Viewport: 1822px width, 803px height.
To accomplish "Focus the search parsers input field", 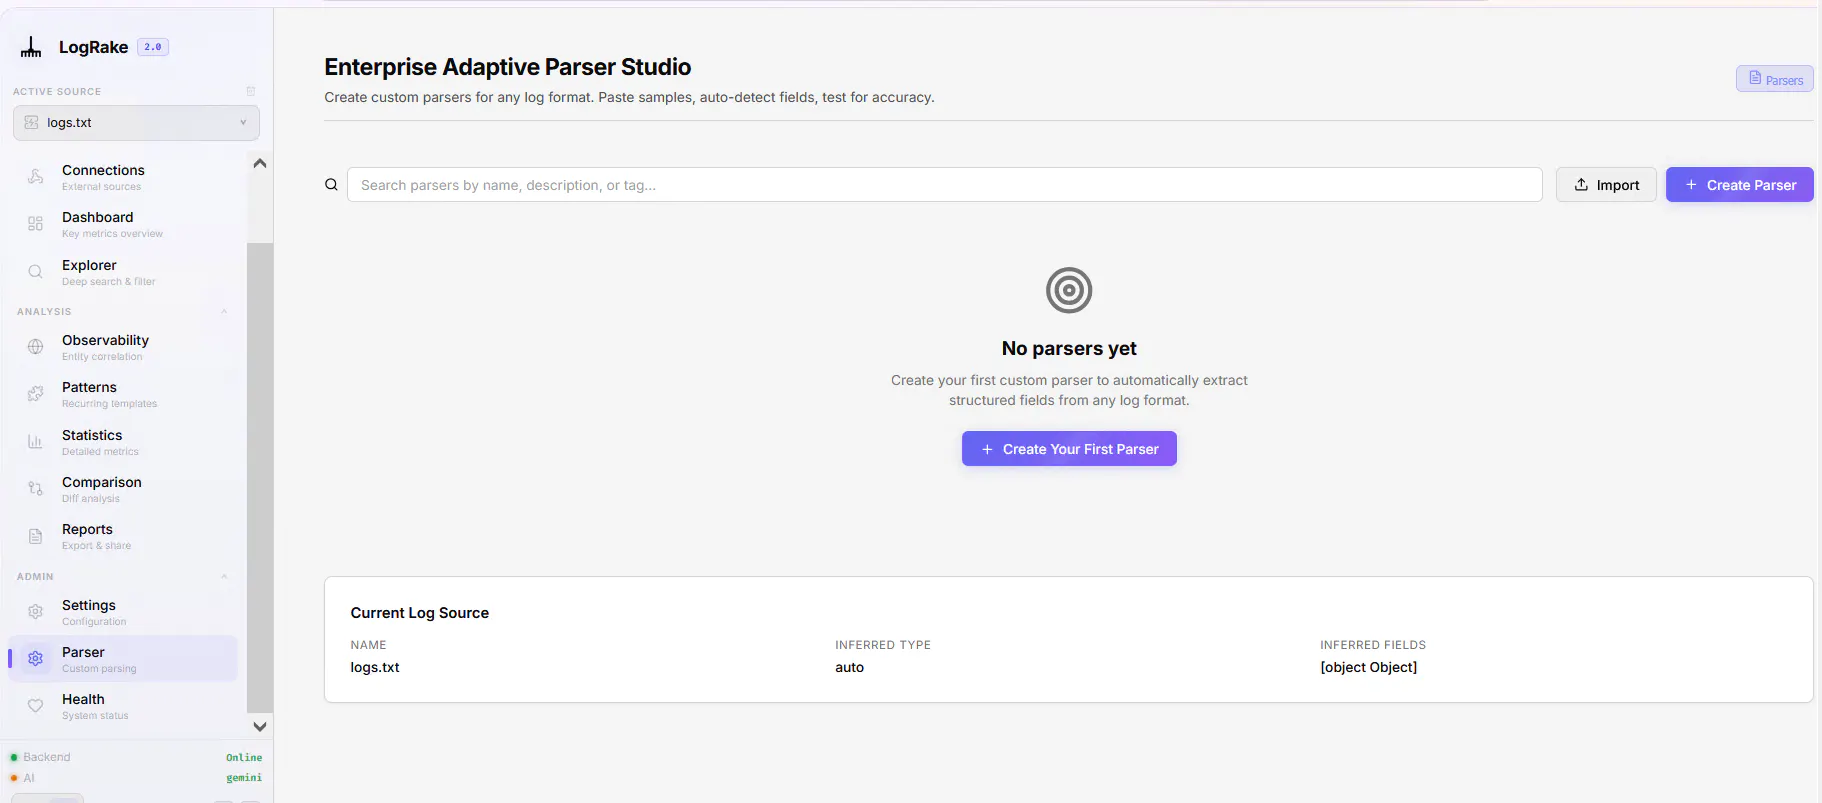I will pyautogui.click(x=944, y=185).
